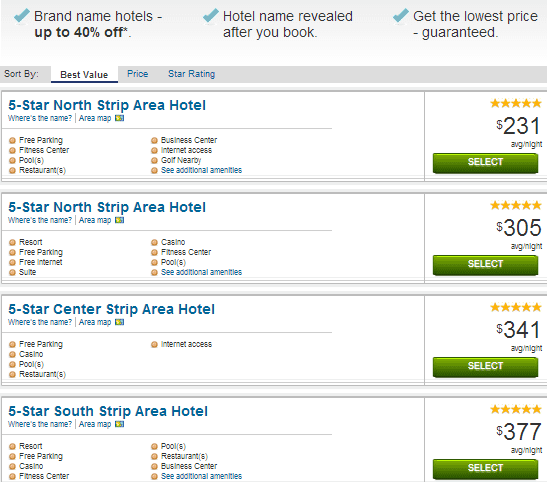The width and height of the screenshot is (547, 482).
Task: Select the $305 North Strip hotel
Action: tap(485, 265)
